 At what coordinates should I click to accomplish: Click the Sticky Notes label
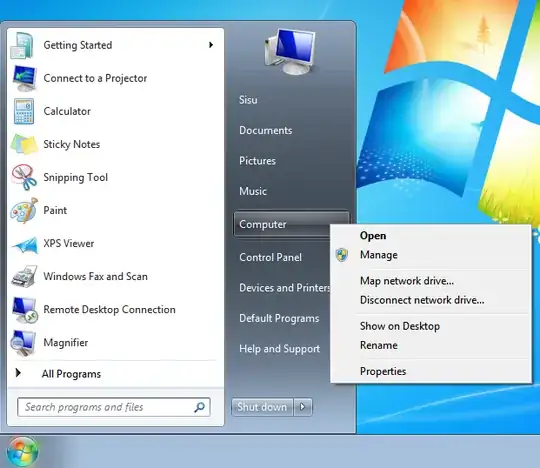[71, 144]
